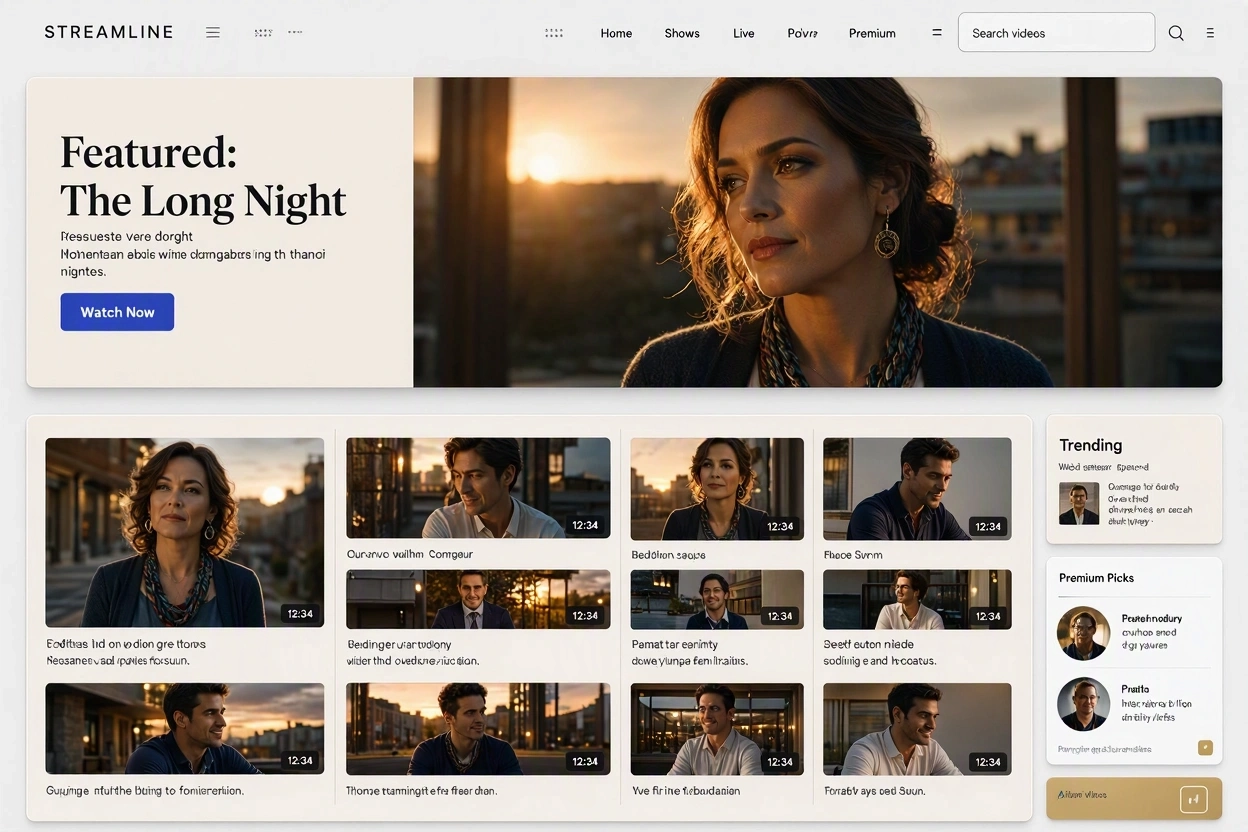
Task: Click the featured hero image of The Long Night
Action: 817,232
